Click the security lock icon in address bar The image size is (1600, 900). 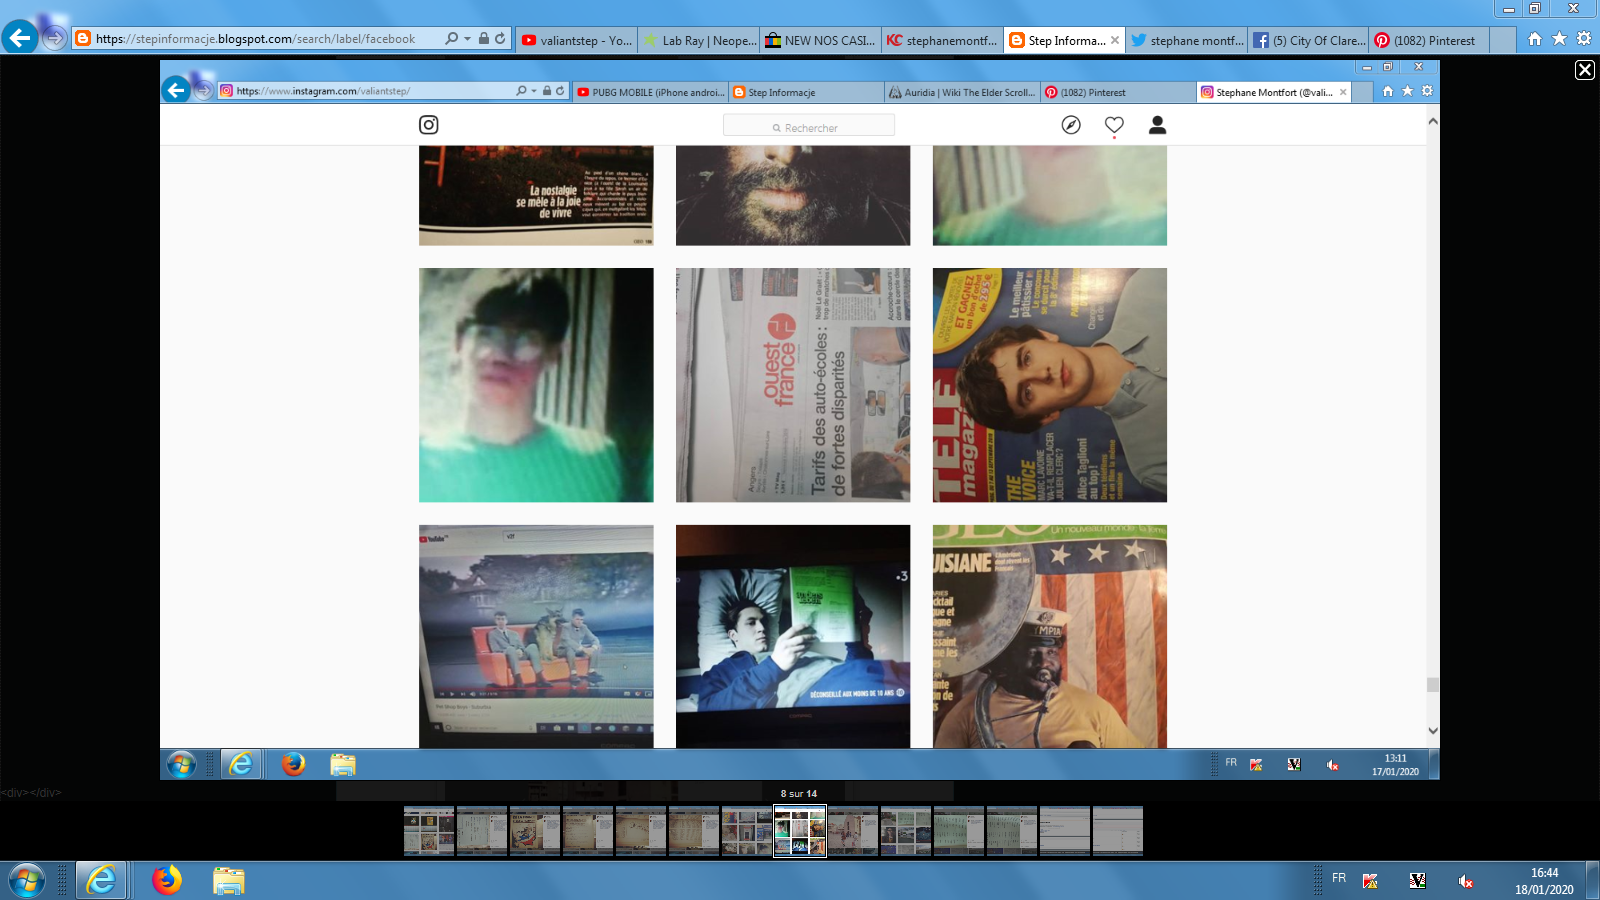[x=484, y=39]
